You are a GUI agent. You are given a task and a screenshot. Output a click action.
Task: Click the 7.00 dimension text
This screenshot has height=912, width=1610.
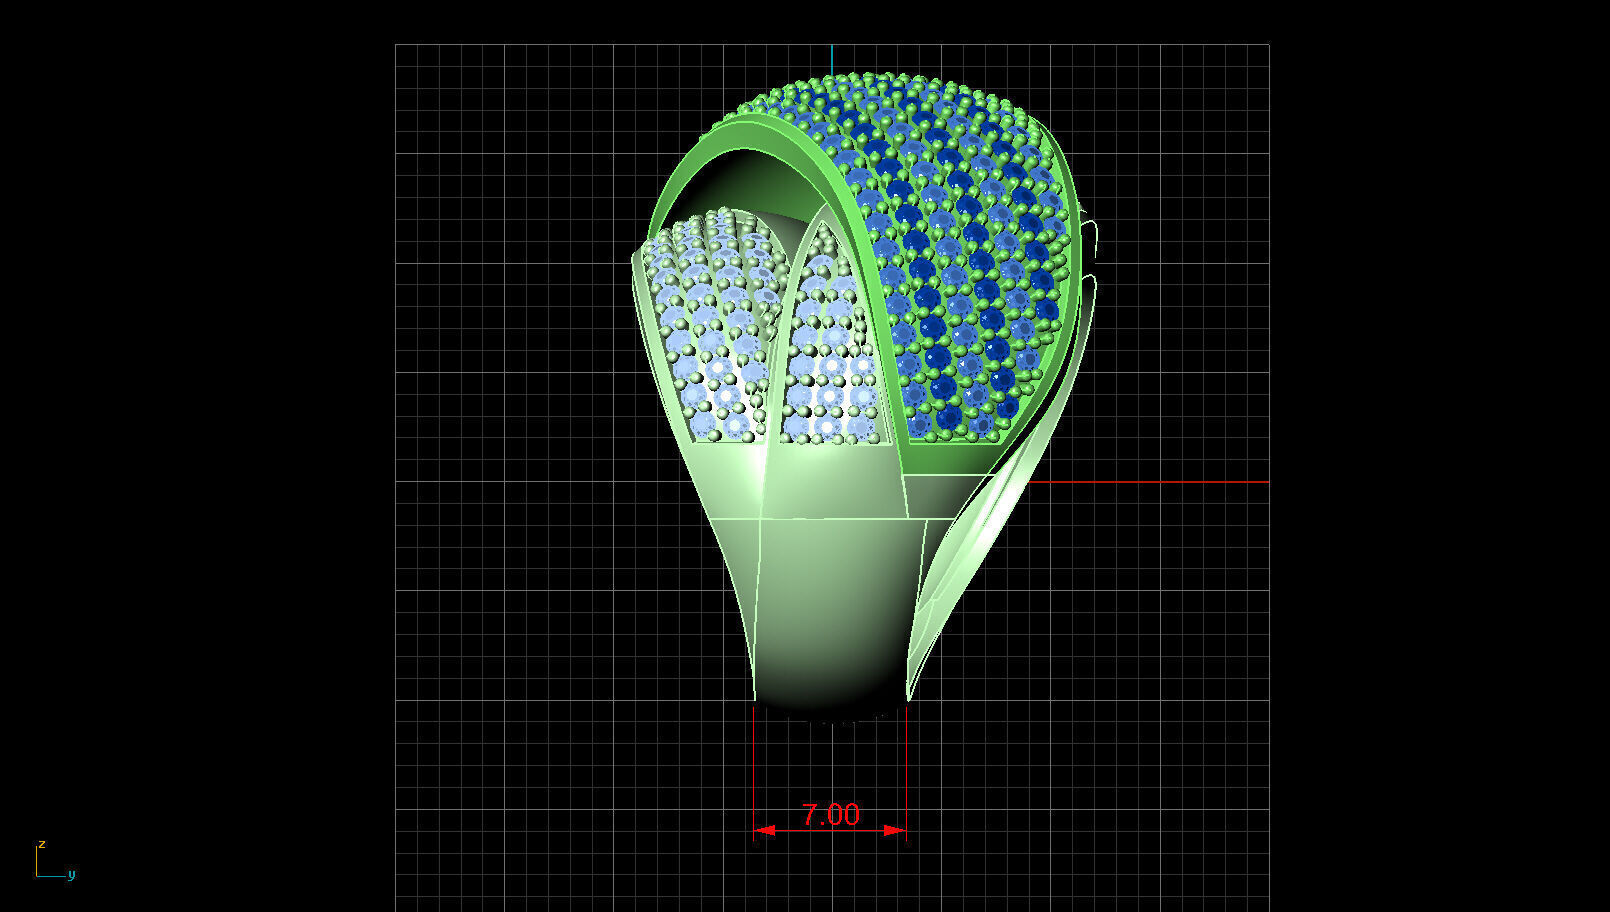tap(830, 815)
